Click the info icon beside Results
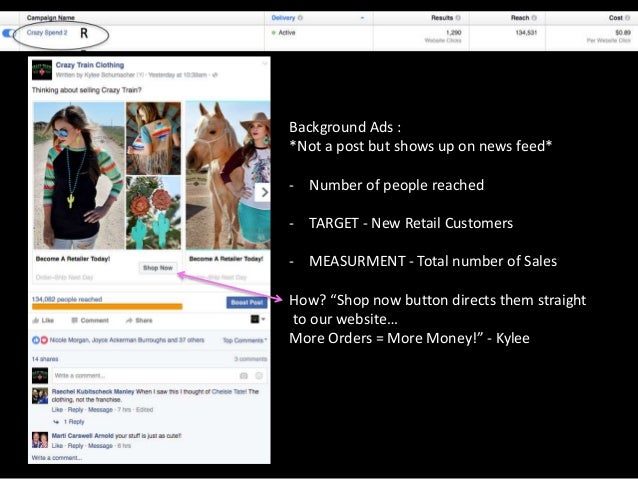The image size is (638, 479). 458,17
